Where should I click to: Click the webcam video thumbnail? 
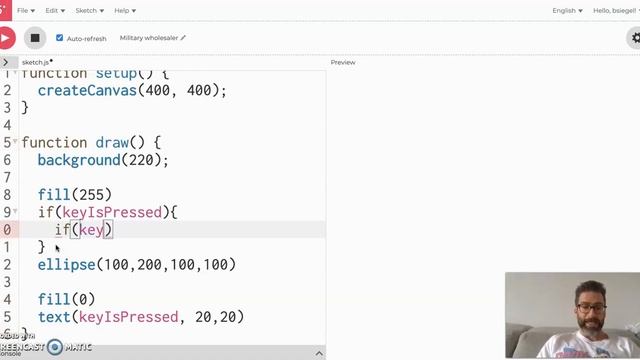[572, 315]
